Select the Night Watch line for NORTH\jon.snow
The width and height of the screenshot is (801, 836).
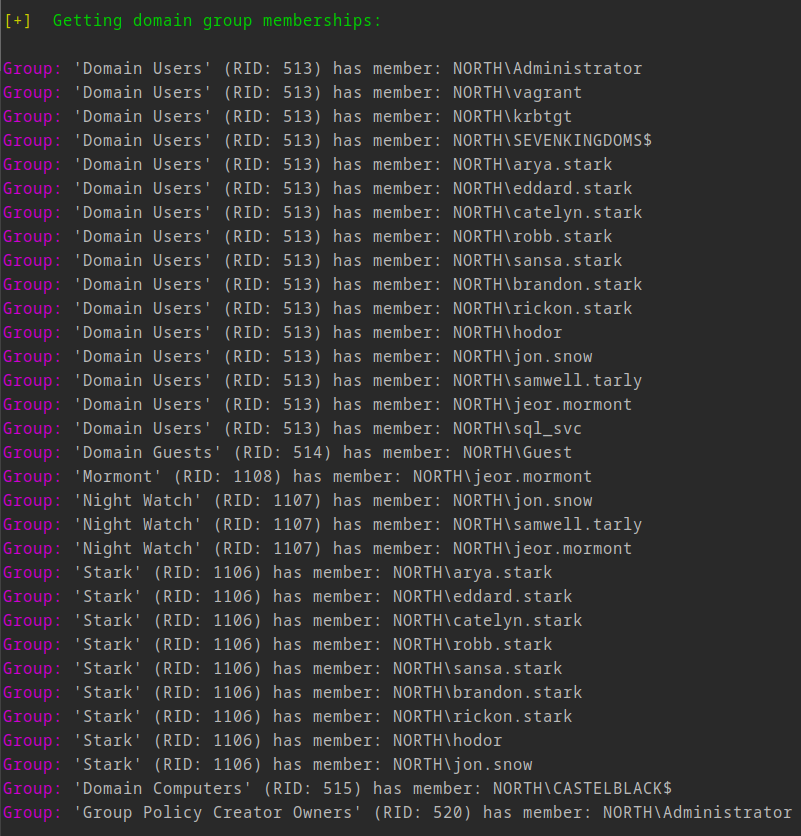298,501
